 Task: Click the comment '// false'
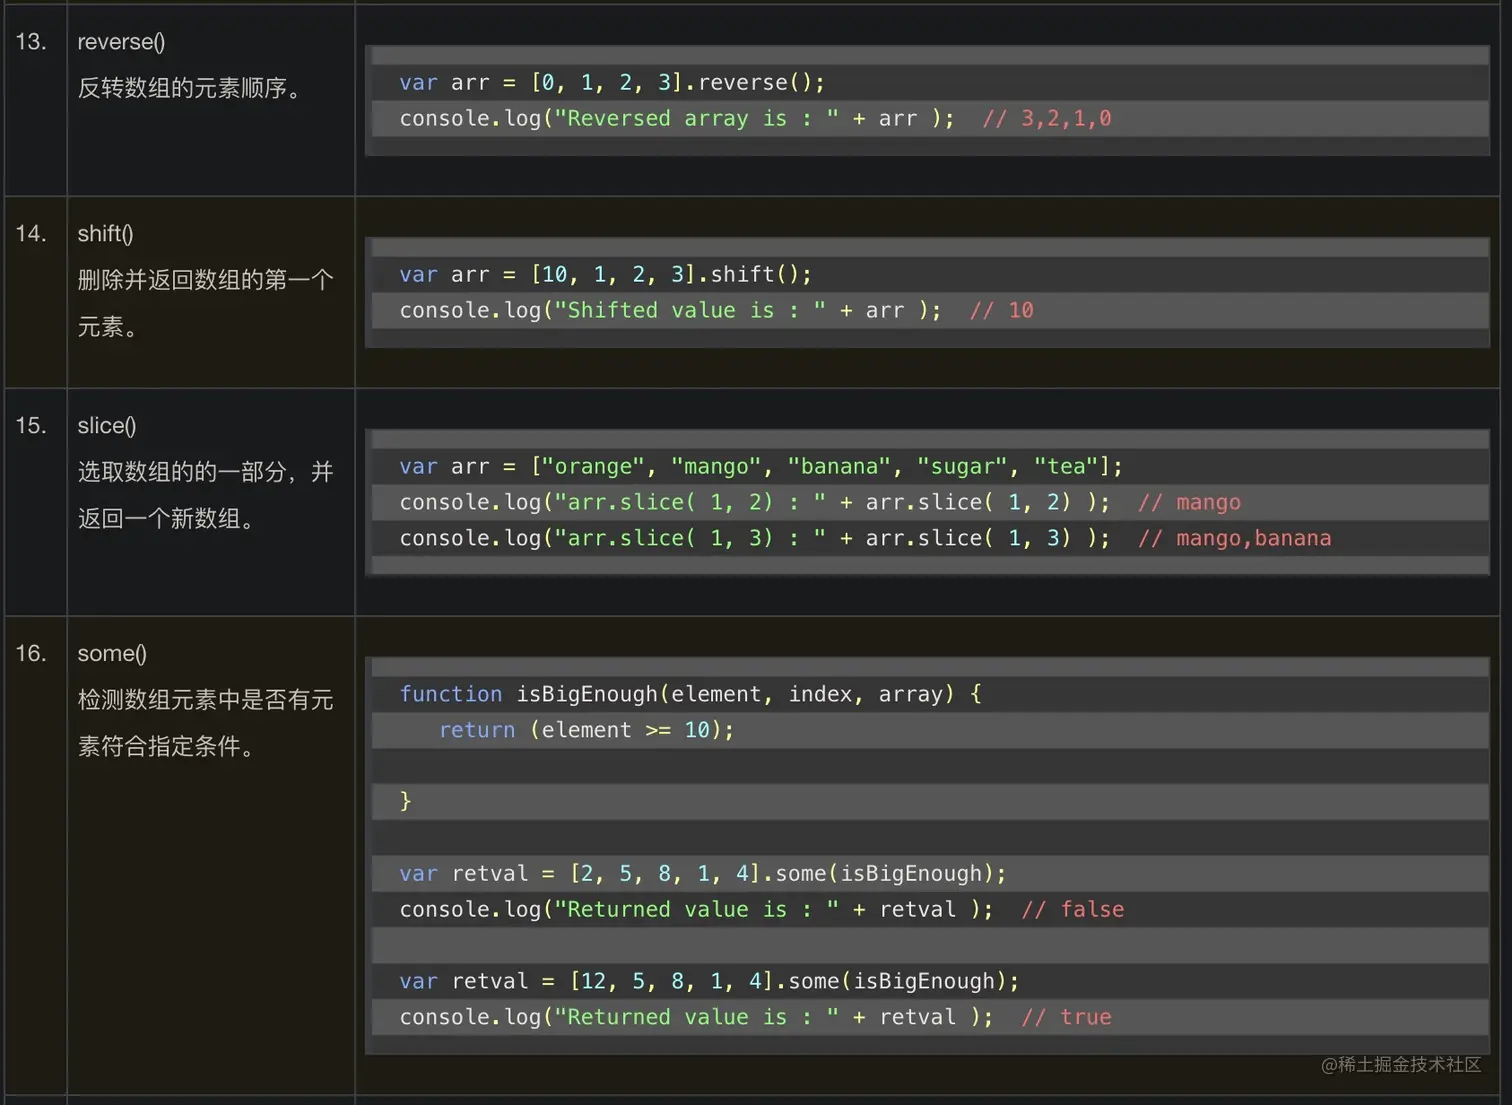coord(1072,909)
